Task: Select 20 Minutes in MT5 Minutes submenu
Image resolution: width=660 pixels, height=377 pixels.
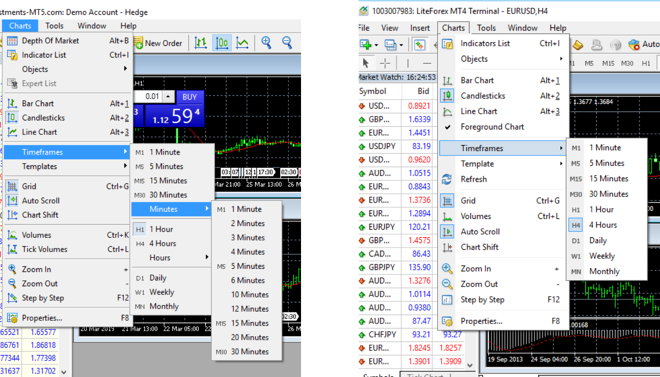Action: (247, 337)
